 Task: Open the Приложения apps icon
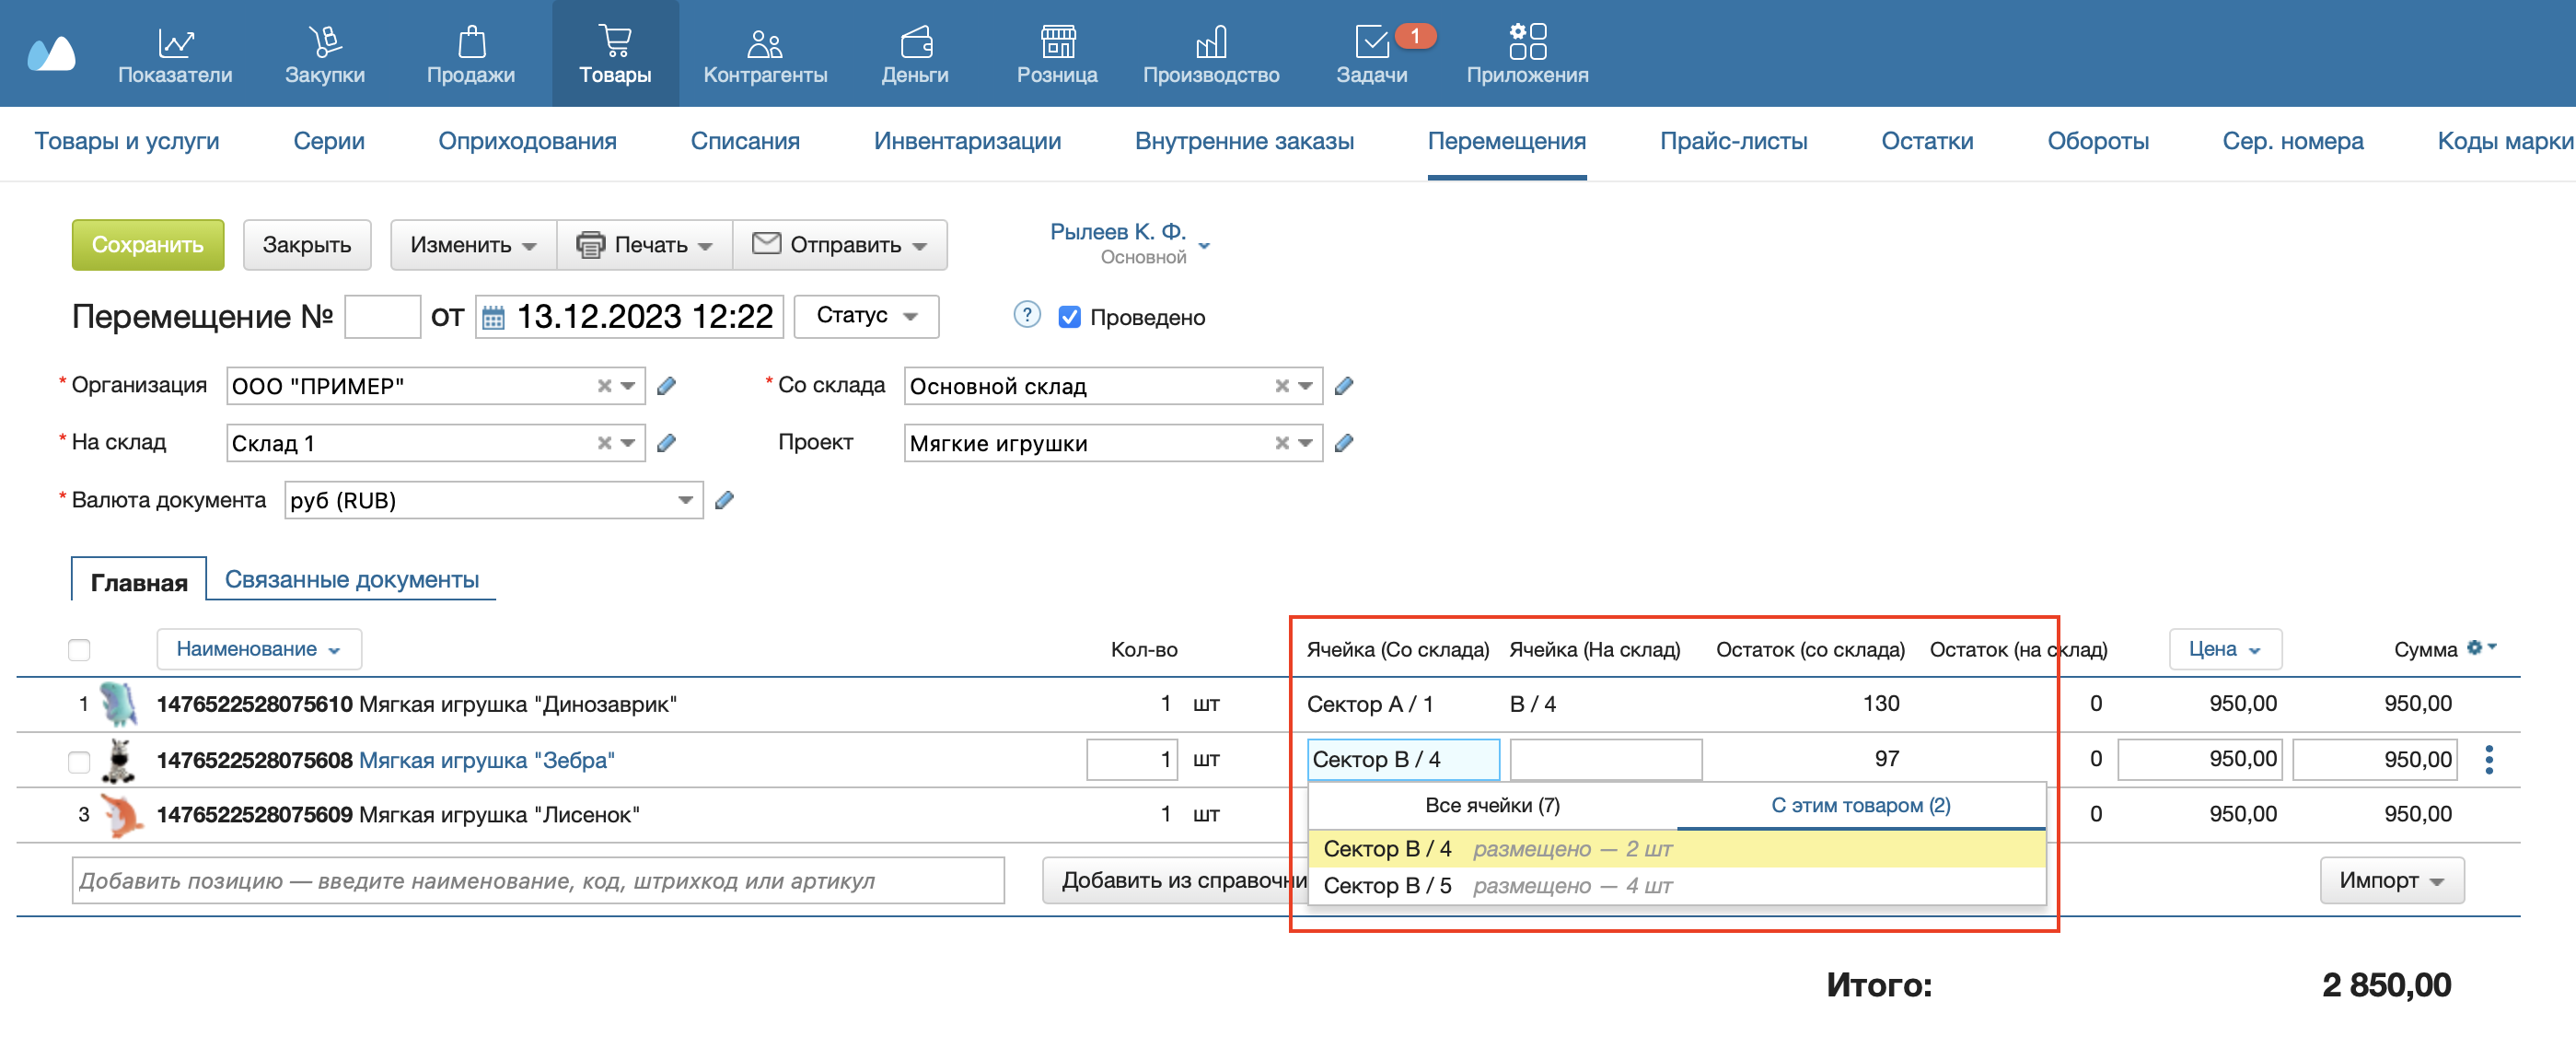1526,44
